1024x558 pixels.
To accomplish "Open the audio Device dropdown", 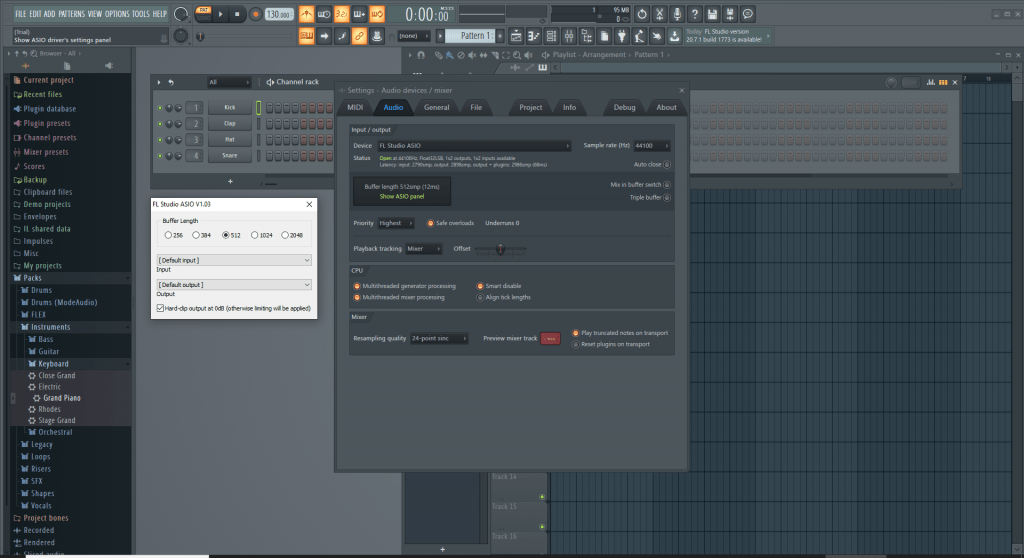I will coord(474,146).
